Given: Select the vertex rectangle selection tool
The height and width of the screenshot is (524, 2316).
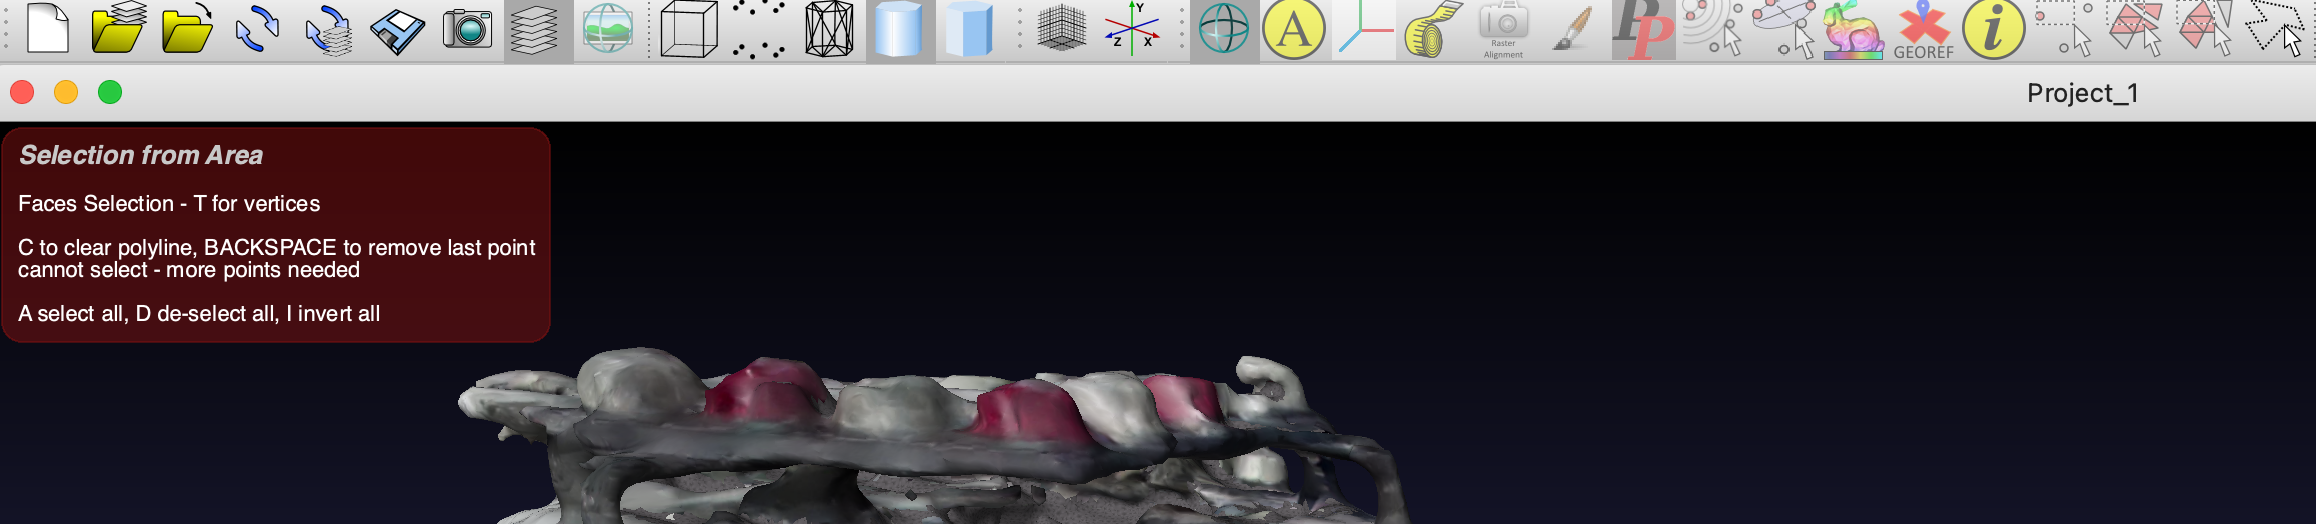Looking at the screenshot, I should pos(2064,28).
